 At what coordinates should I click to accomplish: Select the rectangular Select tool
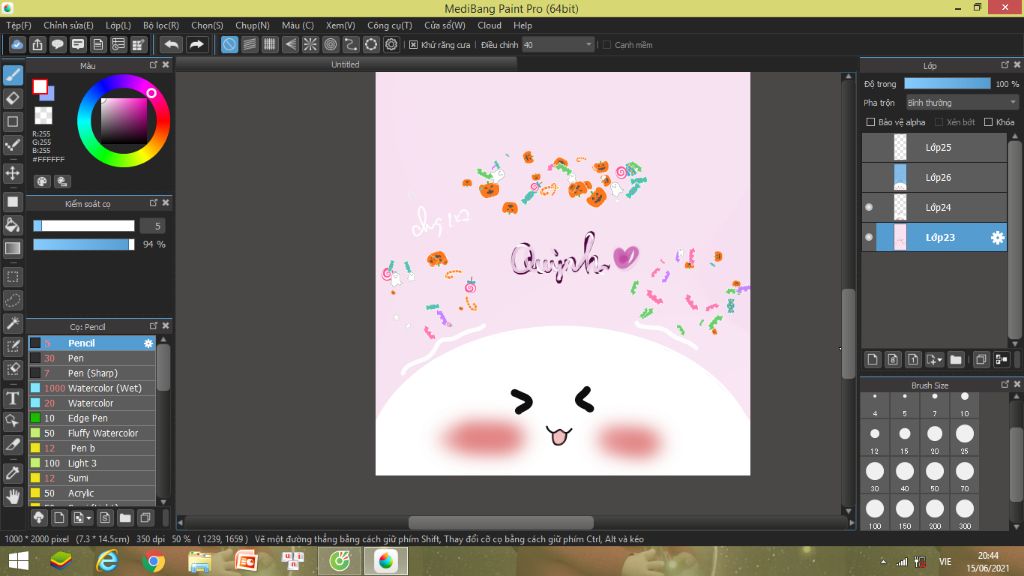tap(12, 277)
